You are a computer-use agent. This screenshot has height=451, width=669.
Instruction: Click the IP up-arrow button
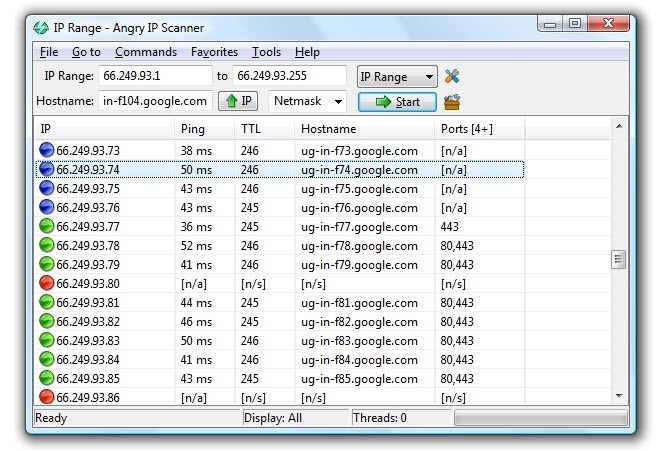pos(238,101)
